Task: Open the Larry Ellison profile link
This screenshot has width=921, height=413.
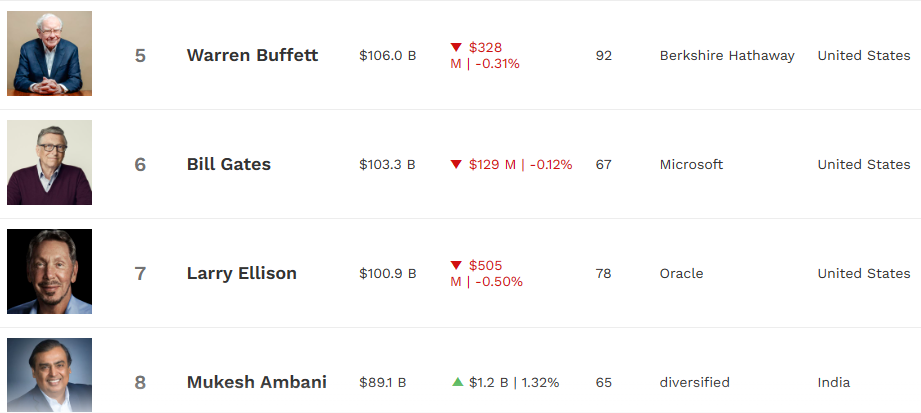Action: click(242, 273)
